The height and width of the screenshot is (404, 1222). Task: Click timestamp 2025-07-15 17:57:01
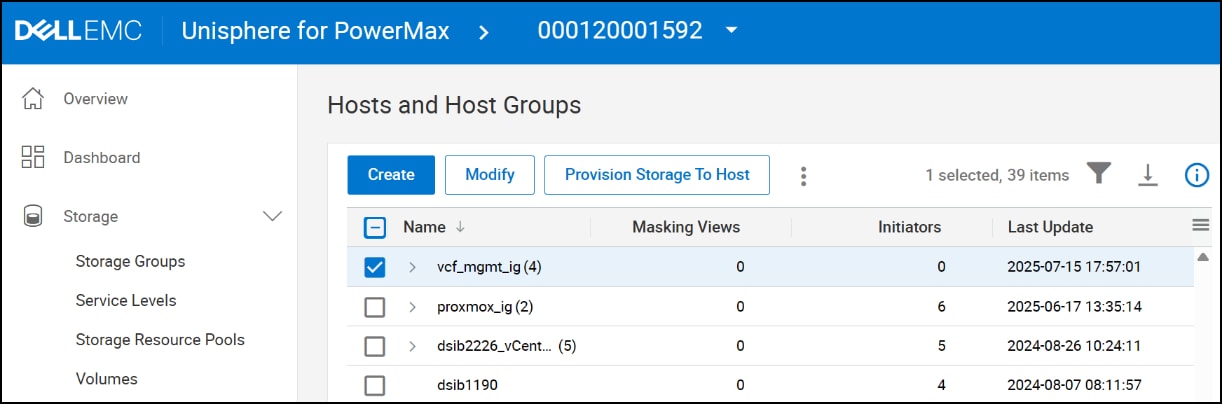click(1074, 267)
